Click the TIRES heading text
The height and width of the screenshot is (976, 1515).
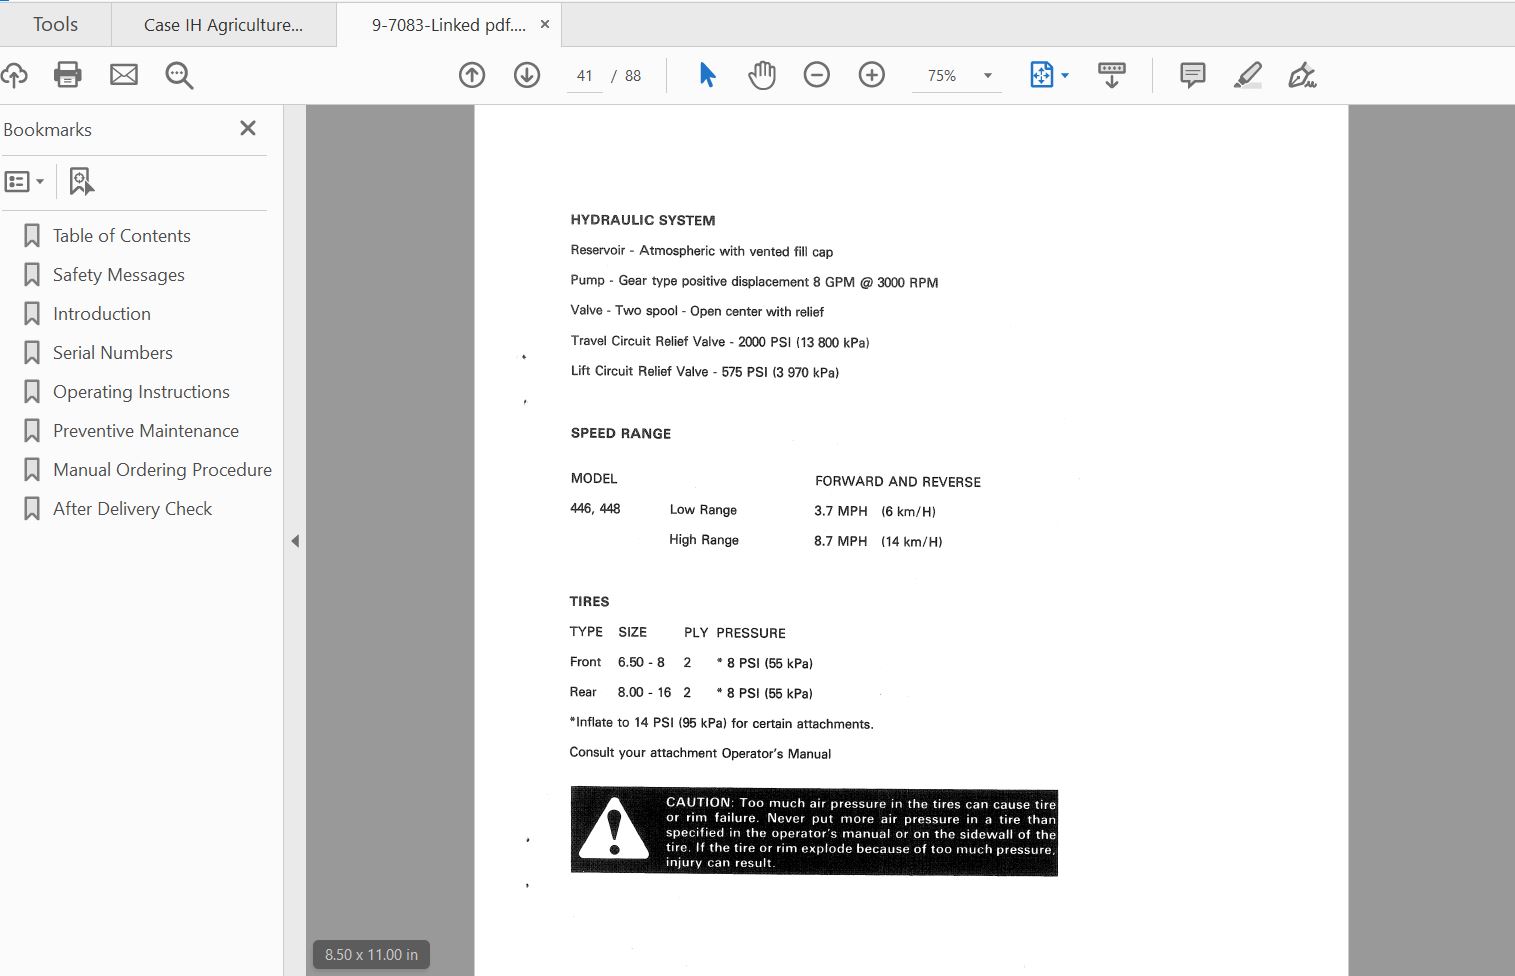(x=589, y=601)
